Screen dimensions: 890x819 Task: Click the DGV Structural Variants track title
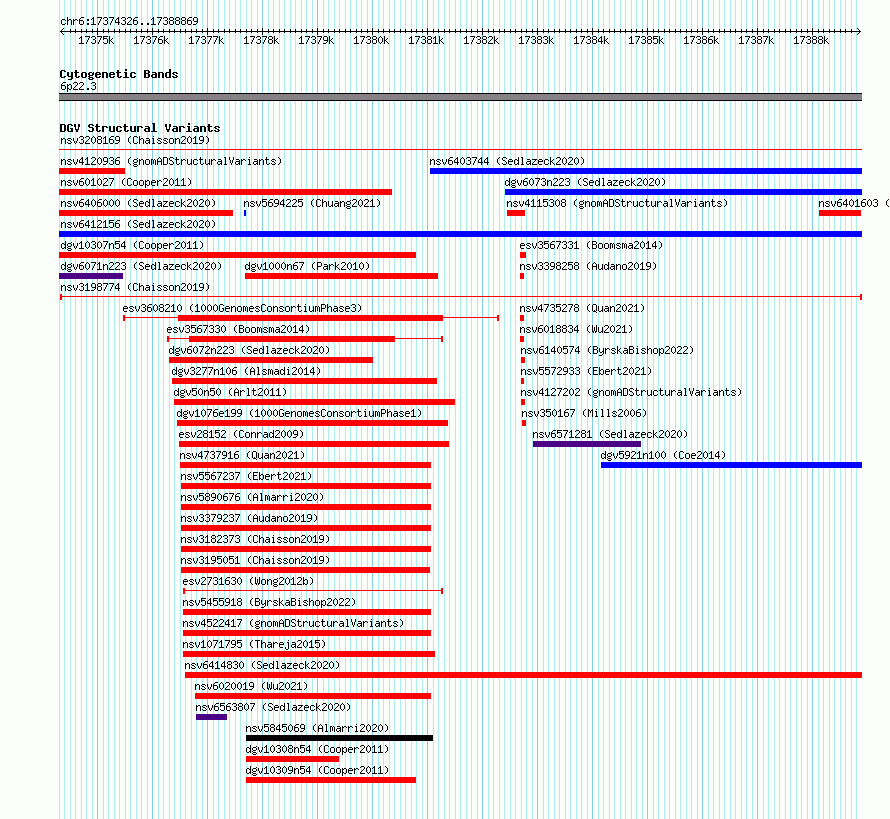[140, 128]
